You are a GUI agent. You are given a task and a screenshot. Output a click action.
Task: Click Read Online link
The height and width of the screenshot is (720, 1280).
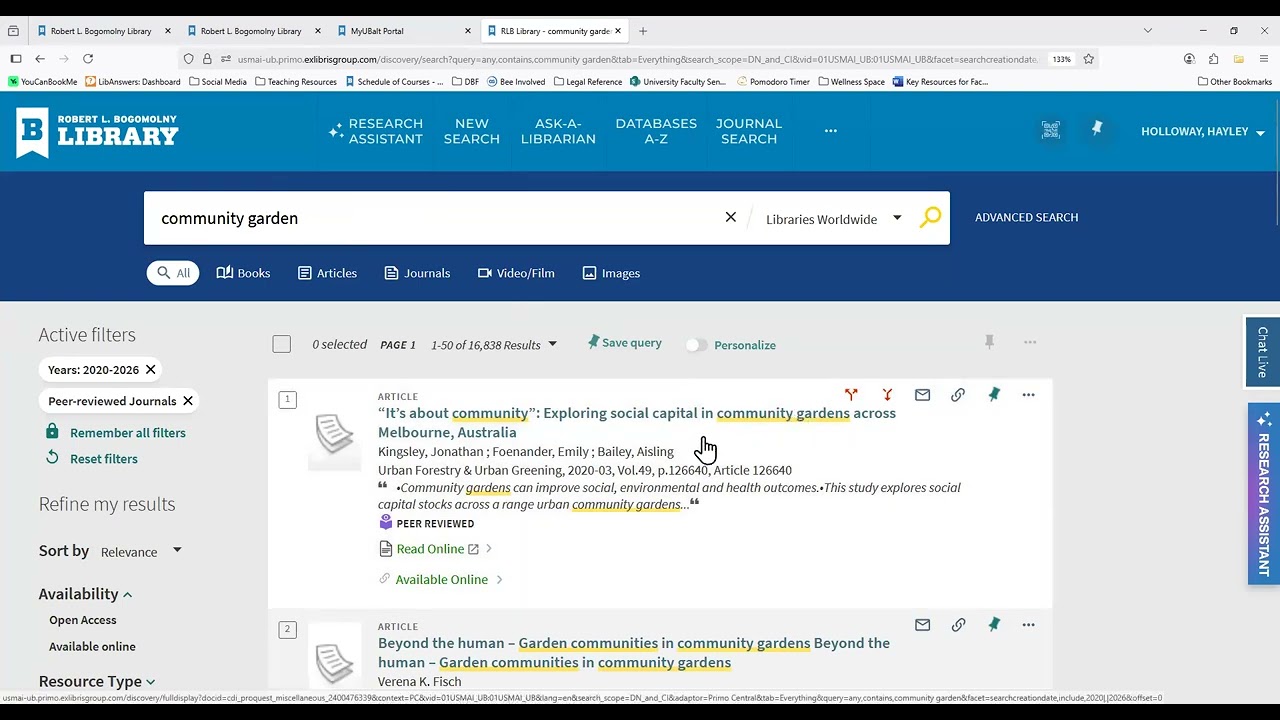(x=430, y=549)
